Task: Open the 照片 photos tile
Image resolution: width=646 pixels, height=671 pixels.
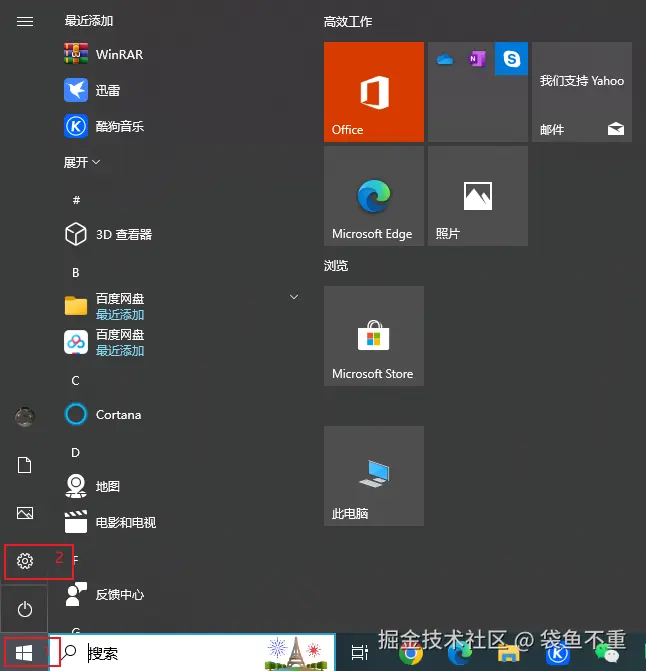Action: (x=478, y=196)
